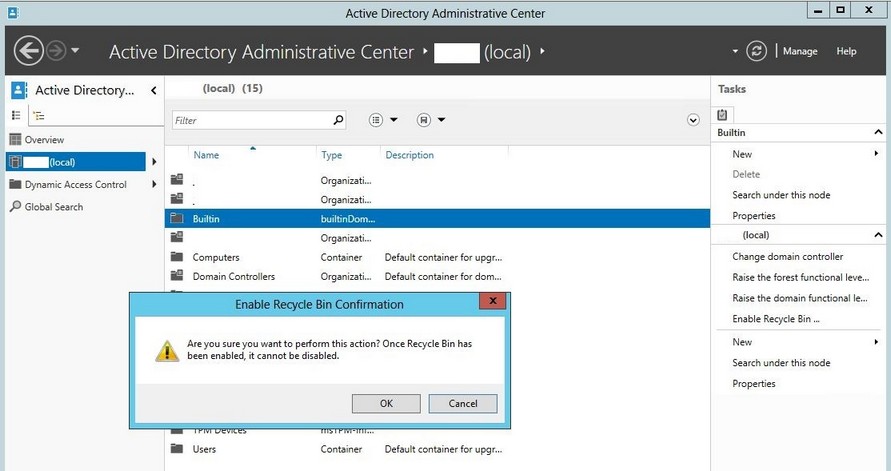891x471 pixels.
Task: Click the Forward navigation arrow
Action: [56, 51]
